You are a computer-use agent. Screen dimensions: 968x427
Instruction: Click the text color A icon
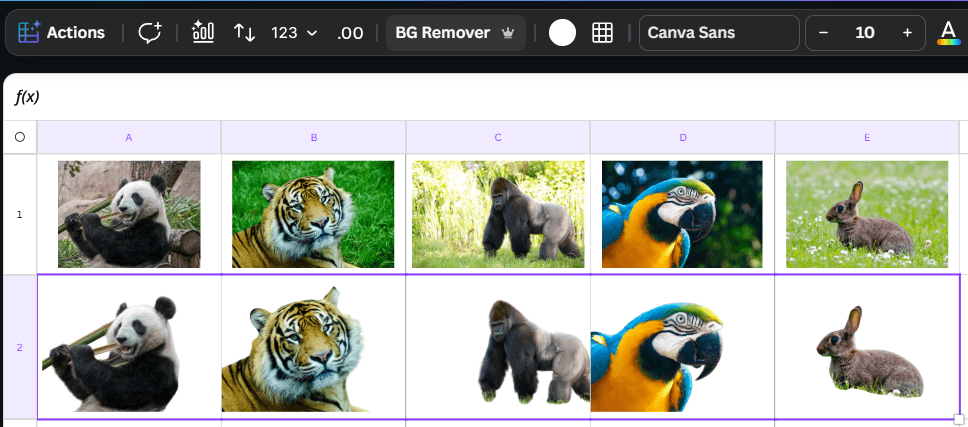(x=947, y=33)
